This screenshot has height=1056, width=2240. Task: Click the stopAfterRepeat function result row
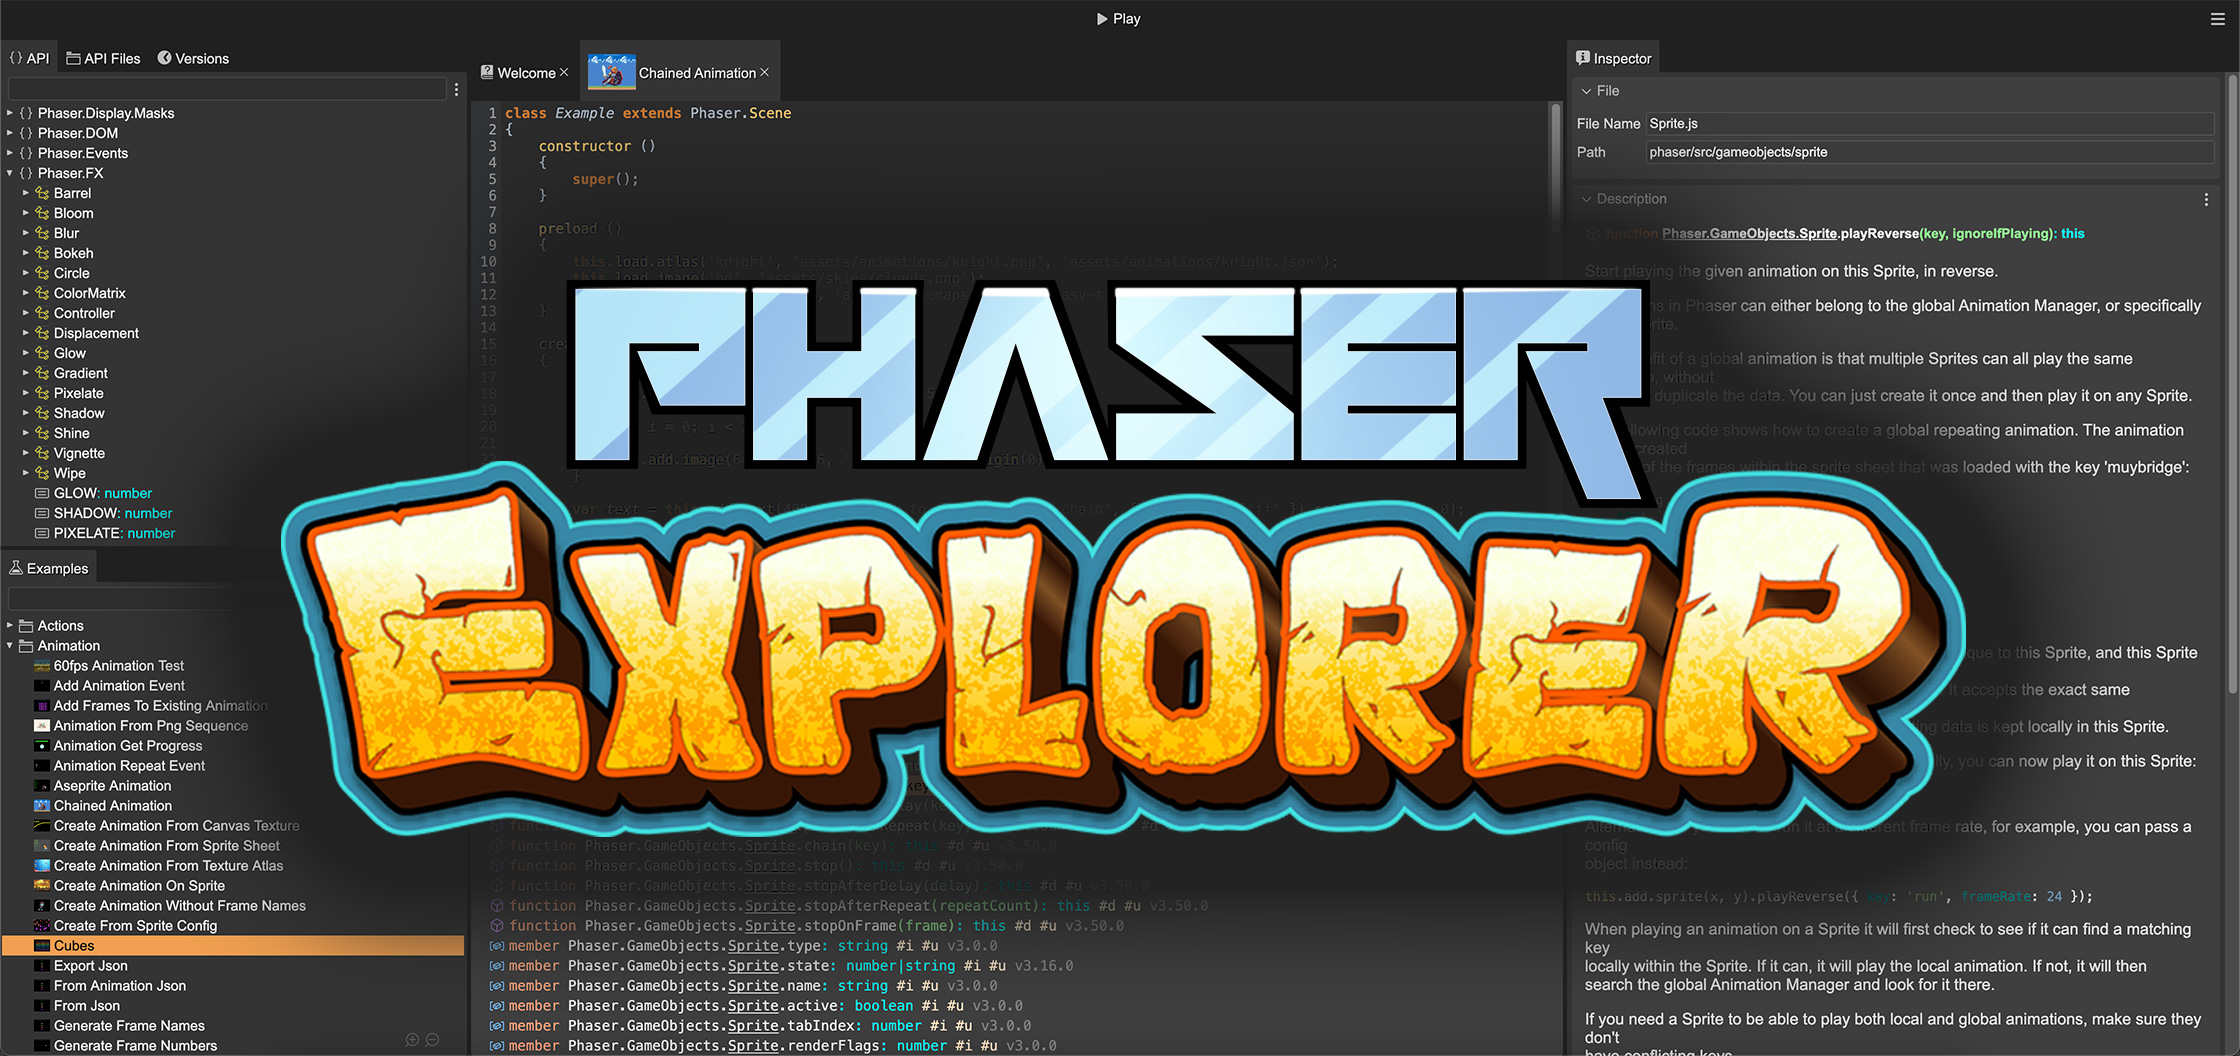click(x=850, y=905)
